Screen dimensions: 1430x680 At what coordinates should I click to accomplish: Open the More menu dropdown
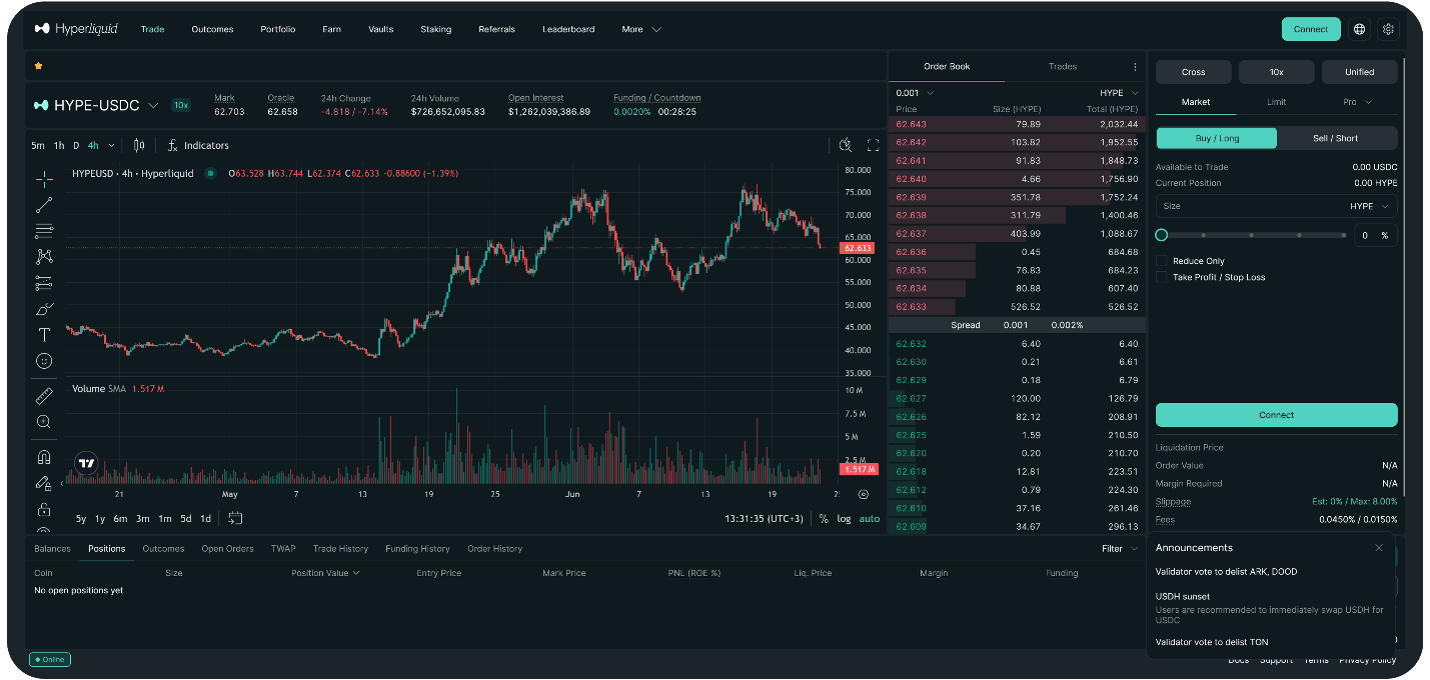click(x=641, y=29)
